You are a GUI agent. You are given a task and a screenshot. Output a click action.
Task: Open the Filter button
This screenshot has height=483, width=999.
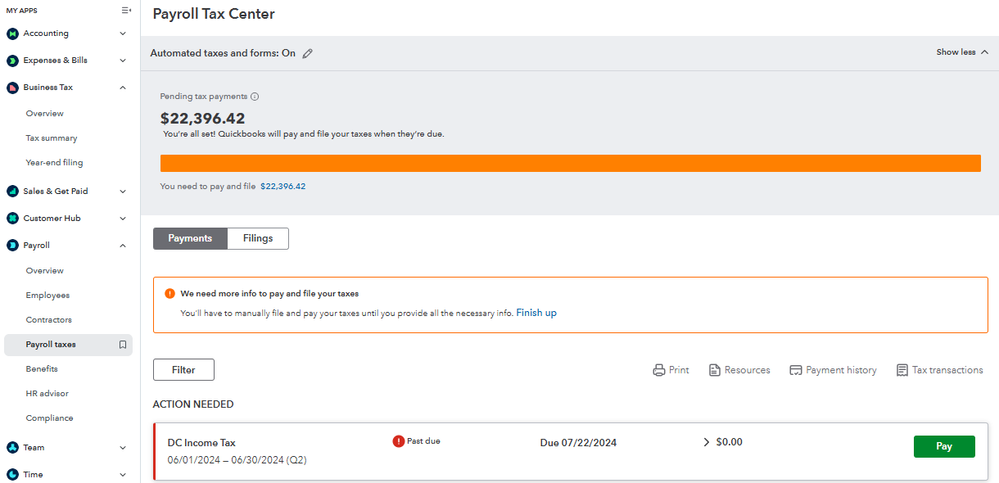click(183, 370)
